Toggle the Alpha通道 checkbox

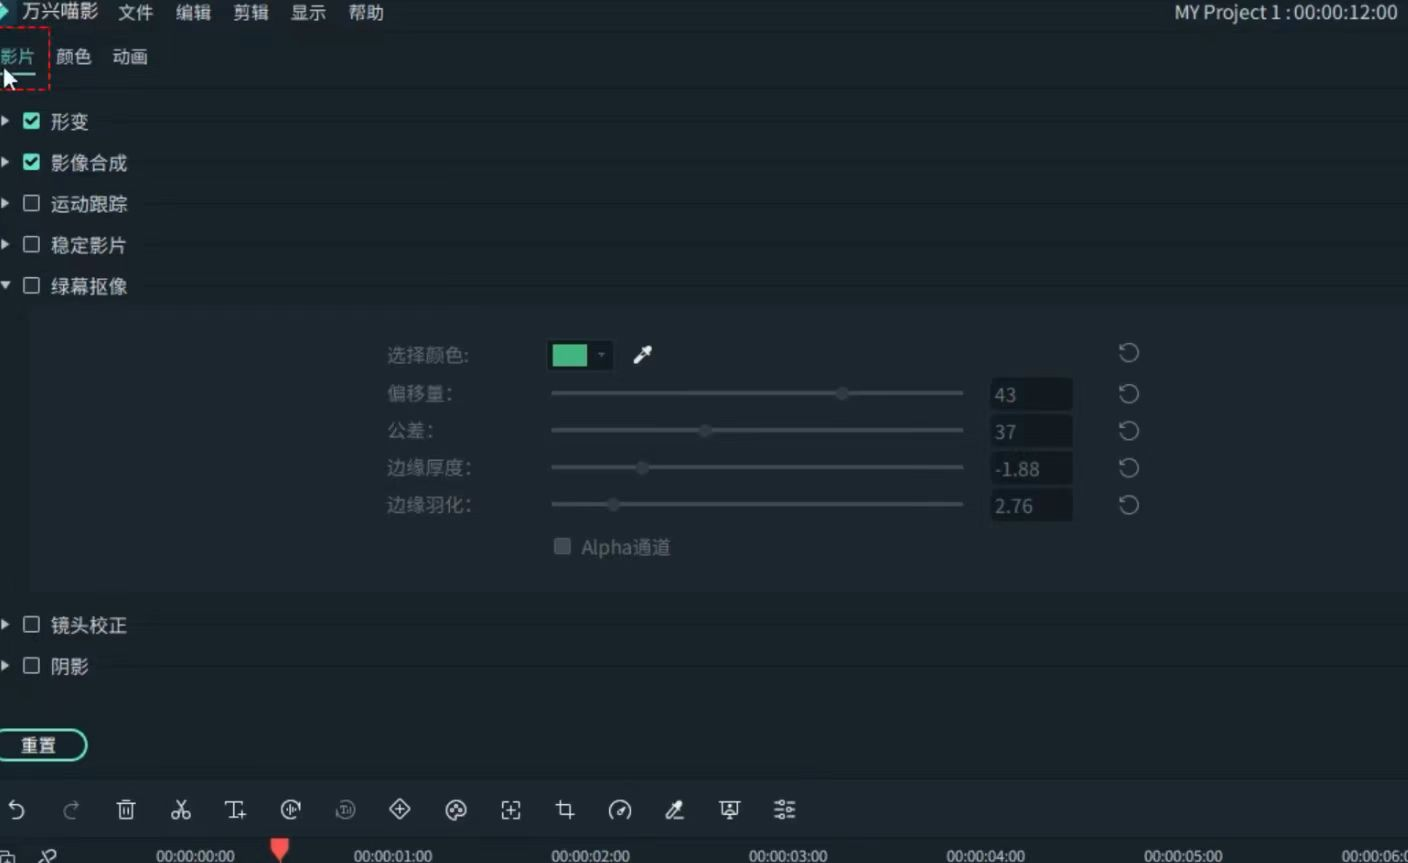click(x=562, y=547)
